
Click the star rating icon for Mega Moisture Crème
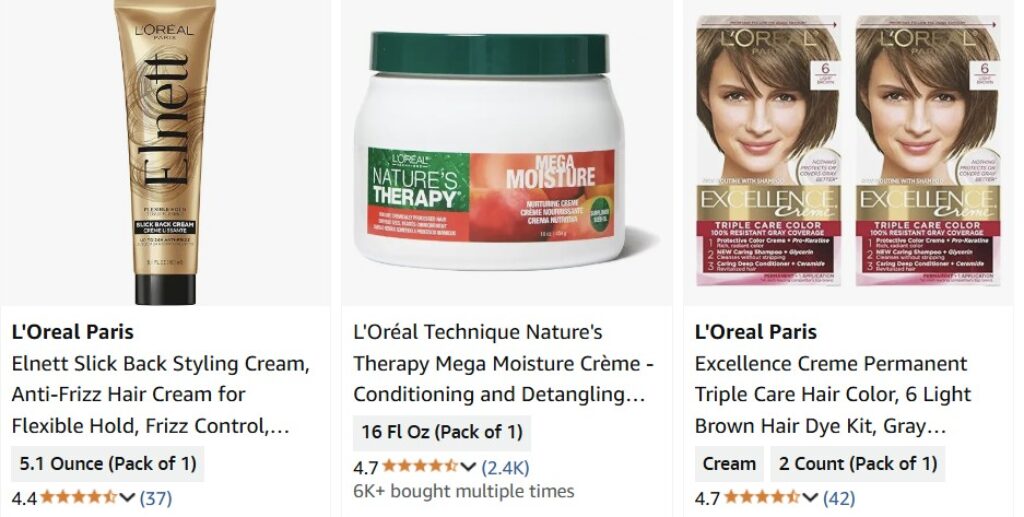coord(421,467)
